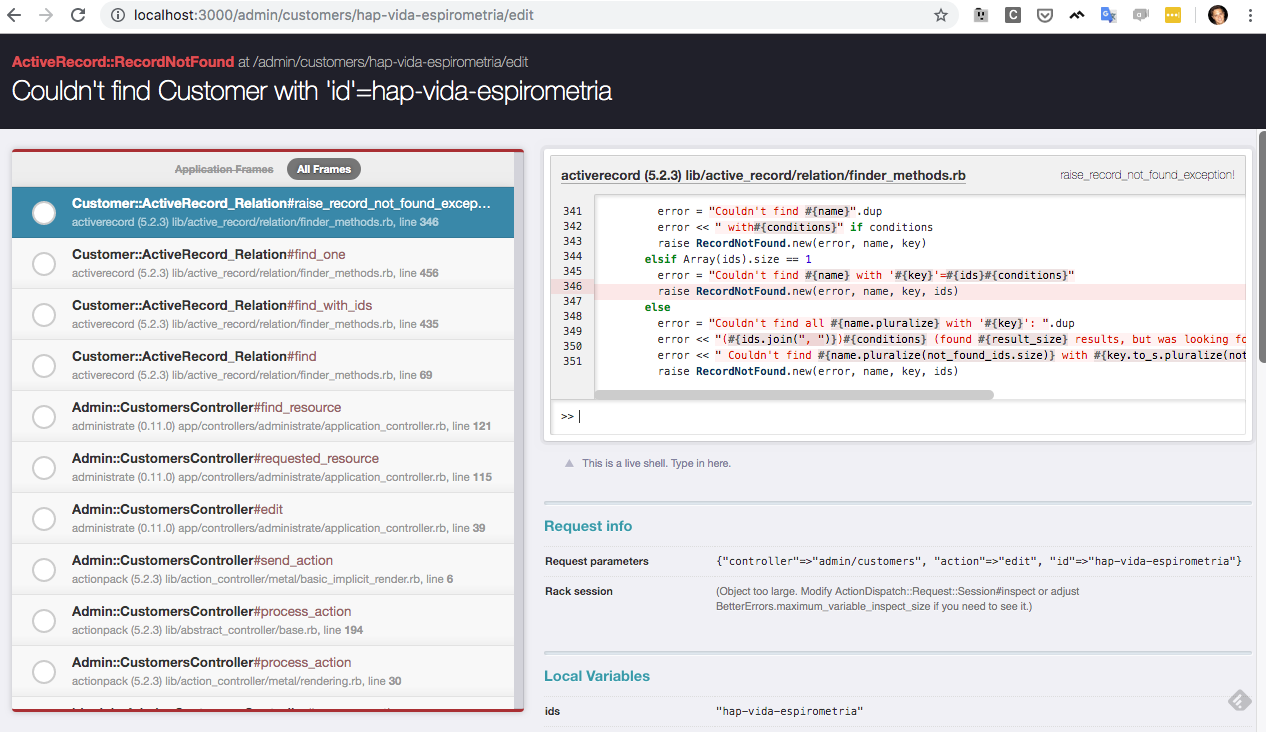The width and height of the screenshot is (1266, 732).
Task: Open Google Translate extension
Action: (x=1108, y=16)
